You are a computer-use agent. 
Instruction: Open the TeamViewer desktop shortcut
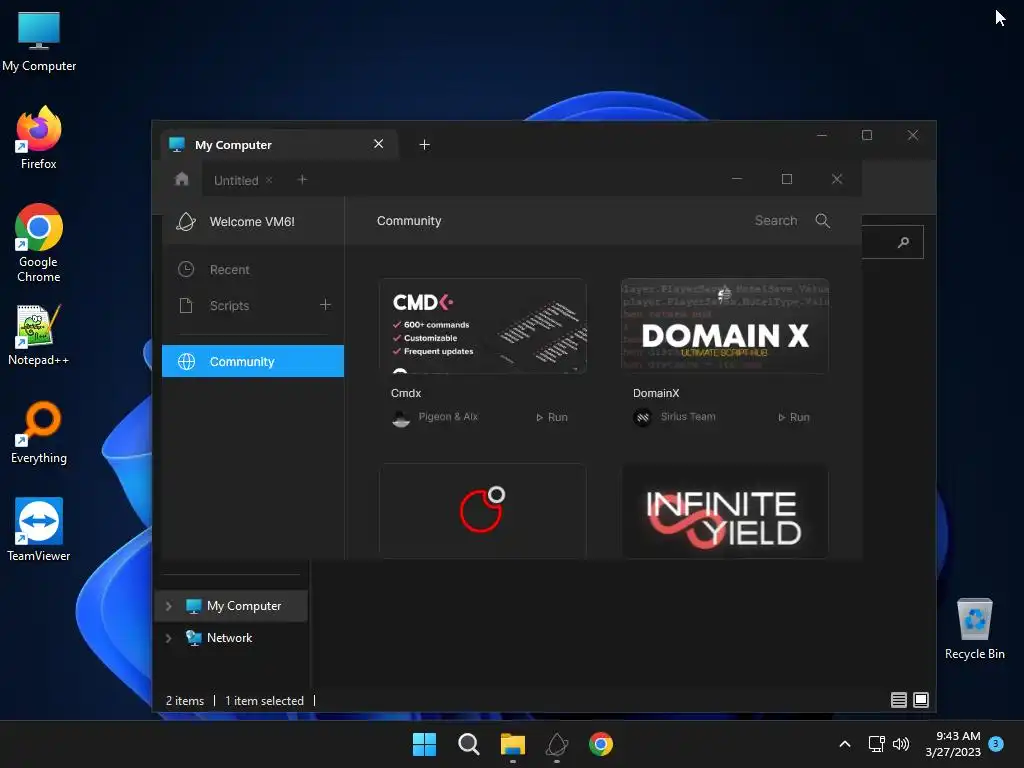39,530
